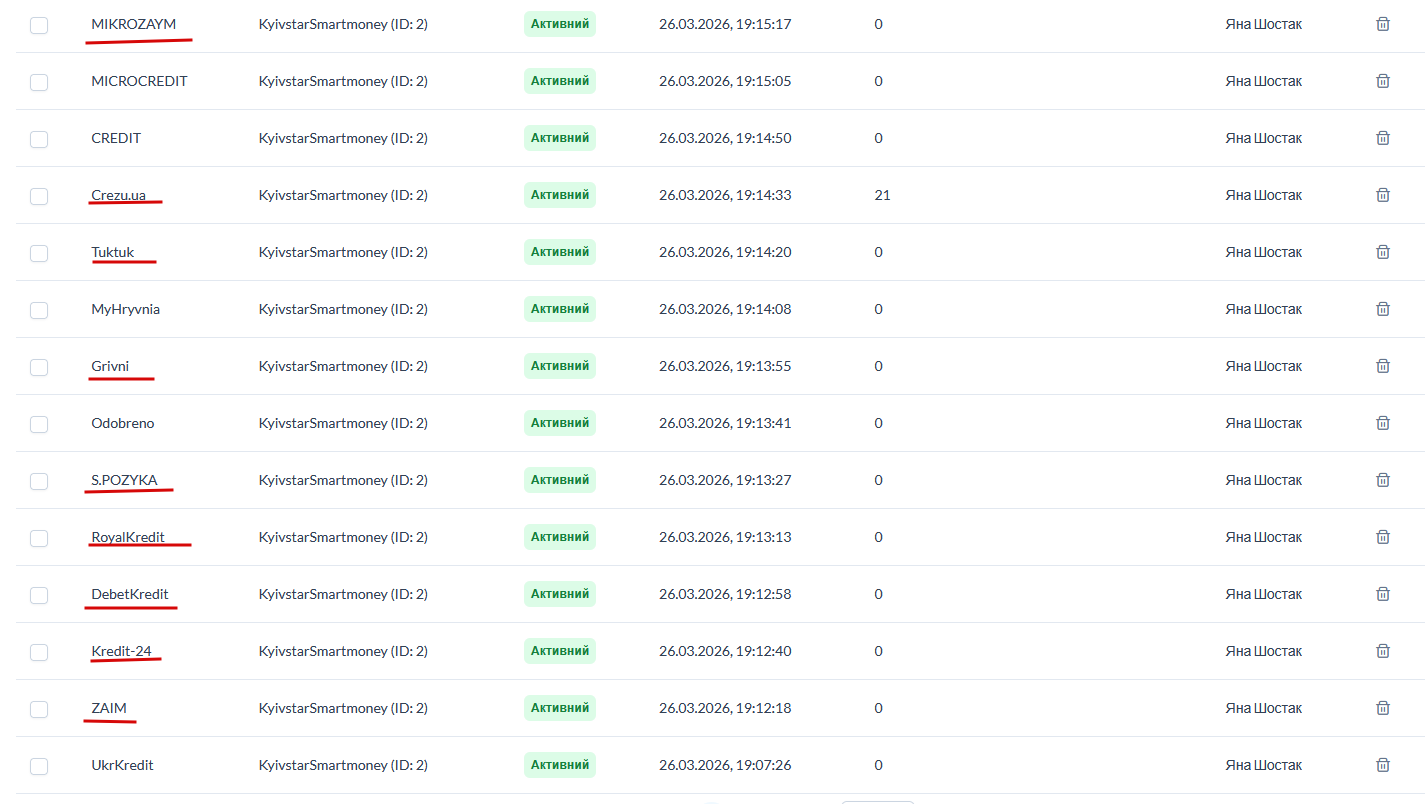Click the ZAIM name
This screenshot has width=1425, height=804.
point(109,708)
